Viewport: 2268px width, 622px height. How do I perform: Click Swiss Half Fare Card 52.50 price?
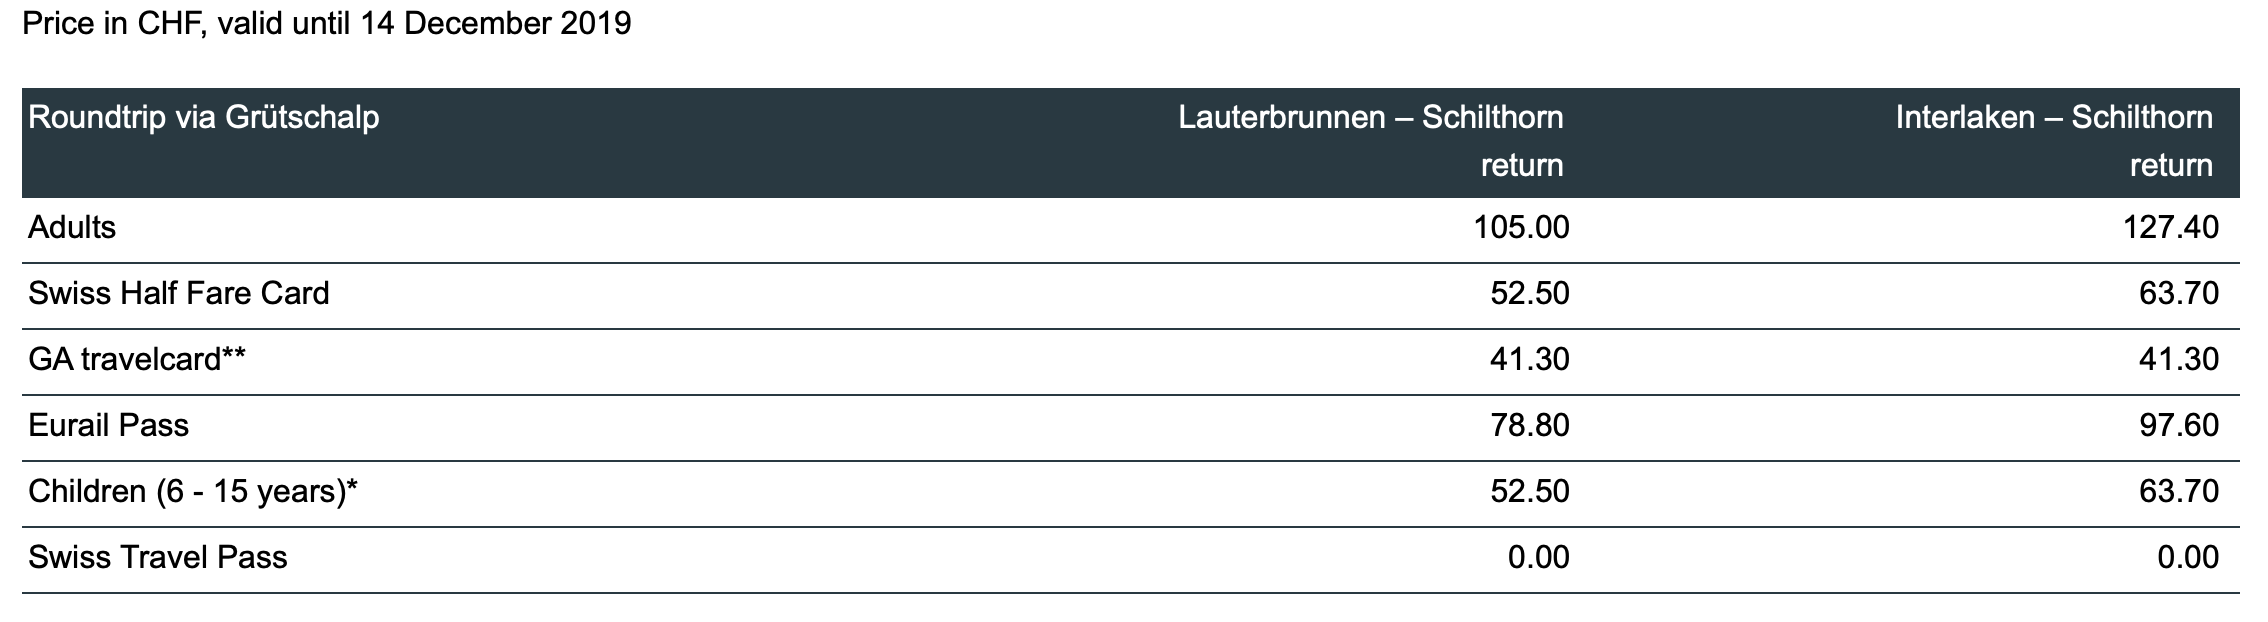(x=1529, y=294)
